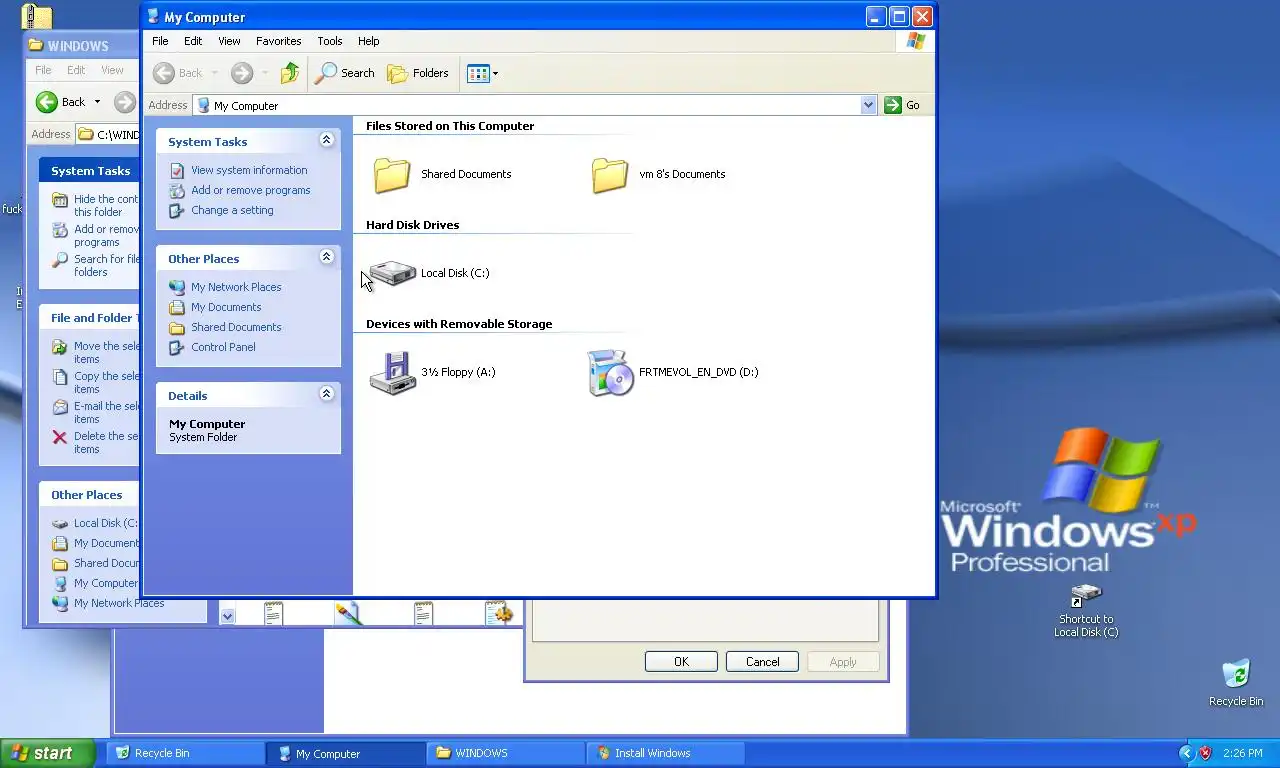
Task: Open the Favorites menu
Action: [x=279, y=41]
